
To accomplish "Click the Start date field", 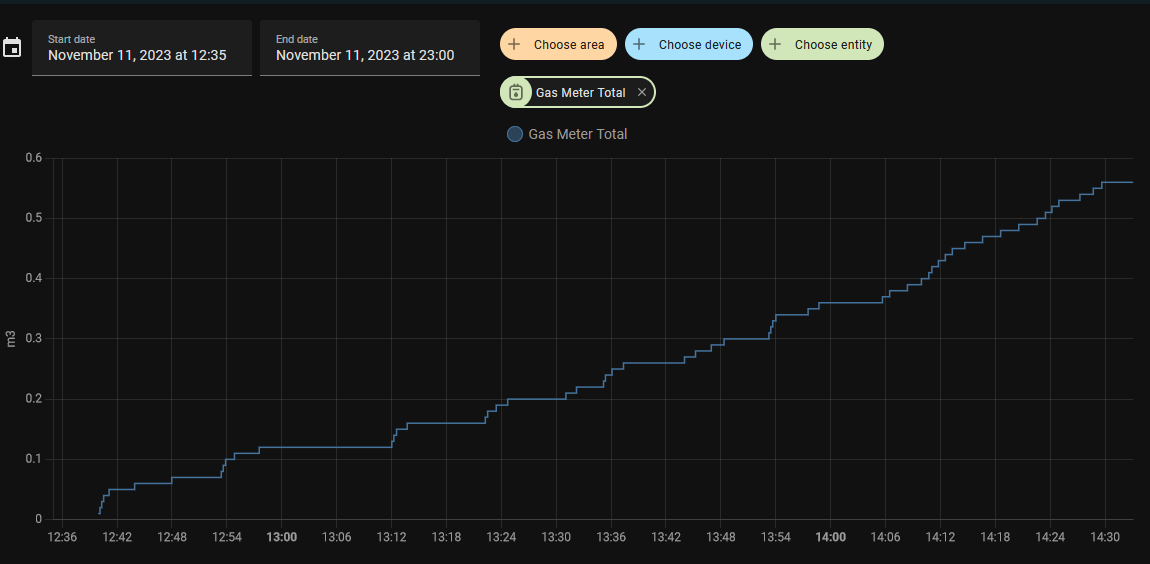I will [142, 48].
